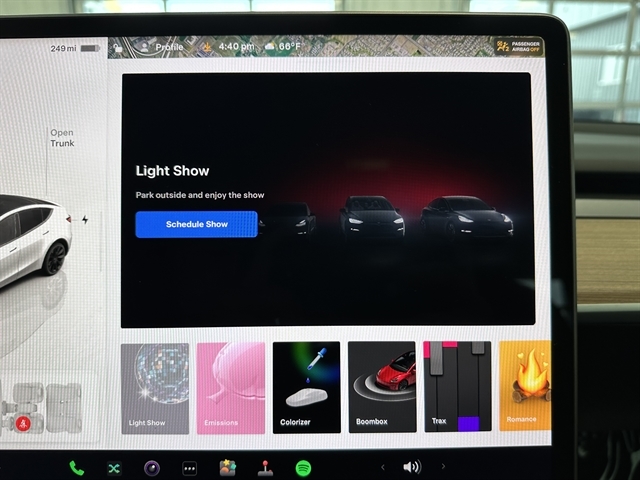Select the Colorizer tile
640x480 pixels.
point(307,387)
